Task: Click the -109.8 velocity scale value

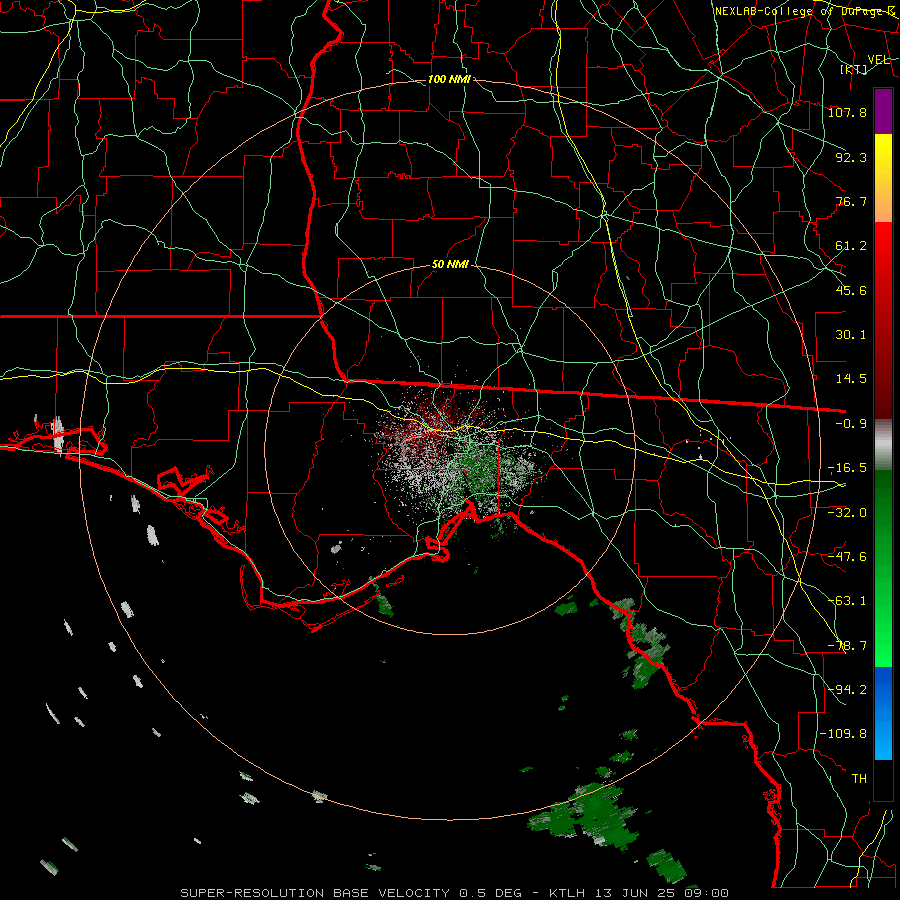Action: 844,734
